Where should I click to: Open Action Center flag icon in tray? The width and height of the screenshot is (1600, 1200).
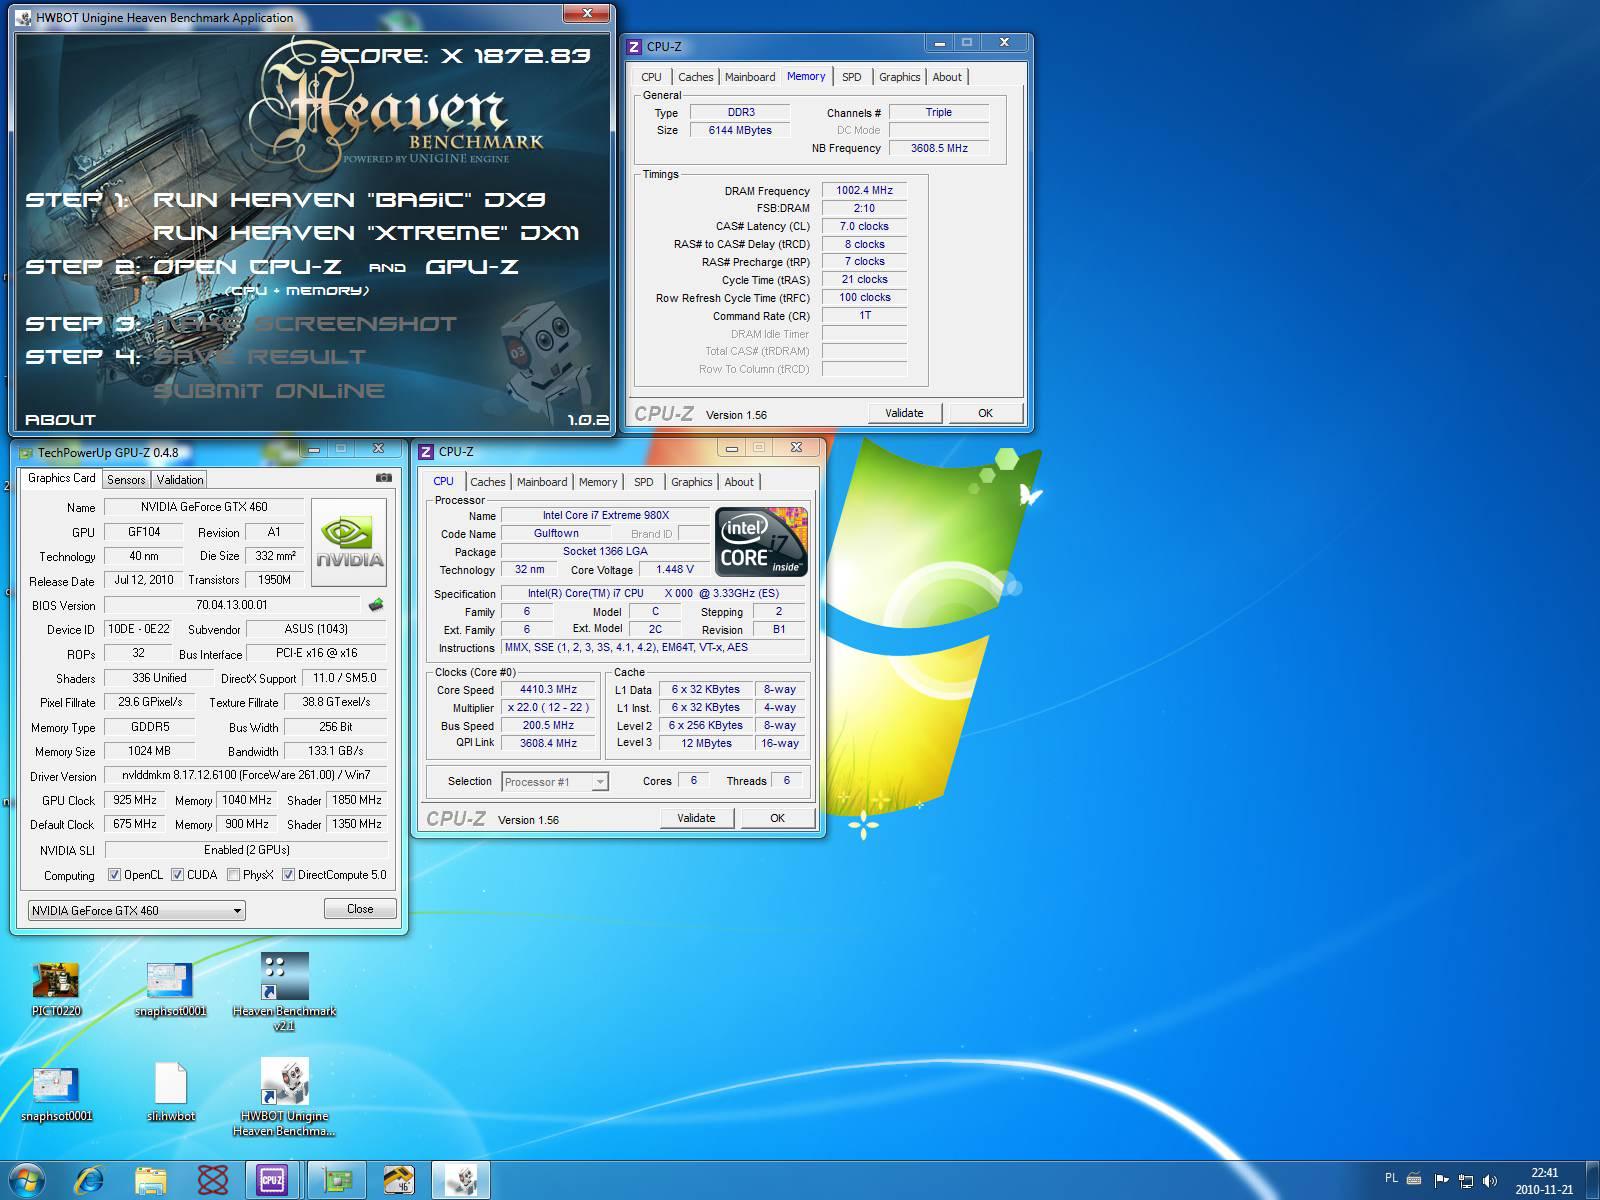pyautogui.click(x=1441, y=1180)
